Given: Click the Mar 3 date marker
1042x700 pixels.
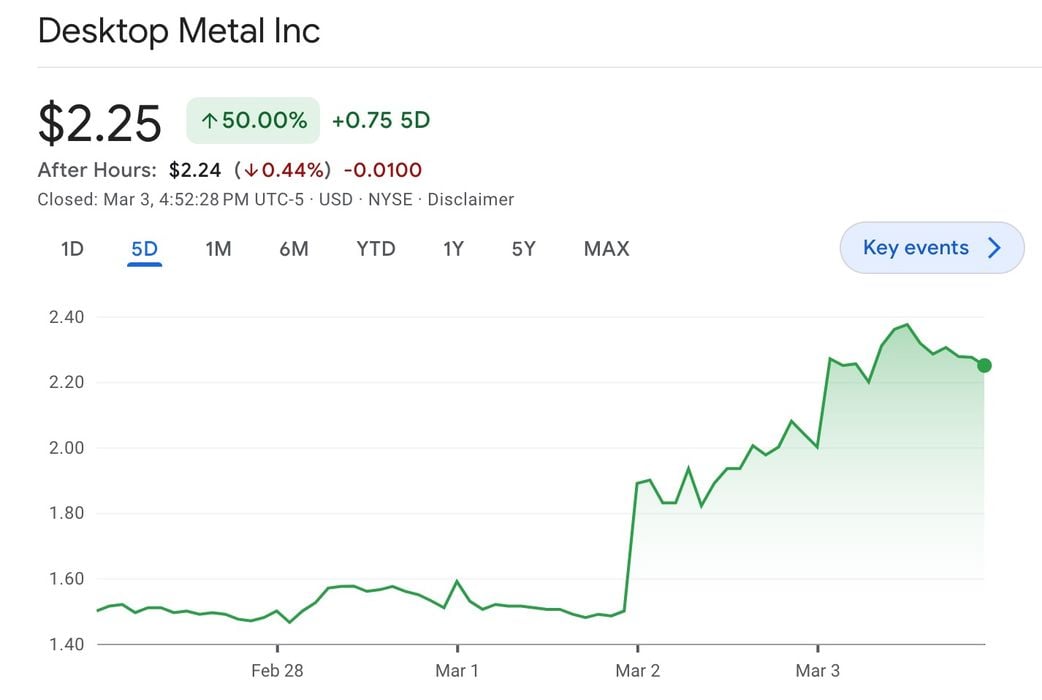Looking at the screenshot, I should coord(817,670).
